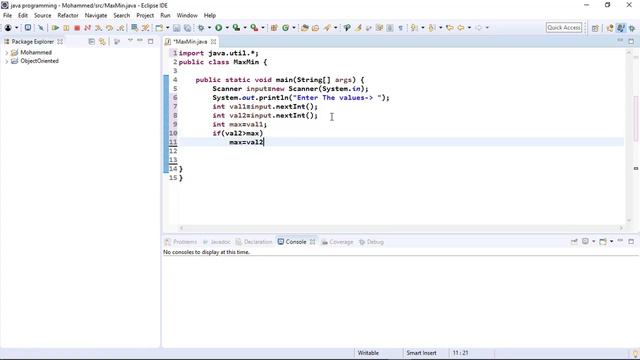The width and height of the screenshot is (640, 360).
Task: Click Collapse All in Package Explorer
Action: [91, 42]
